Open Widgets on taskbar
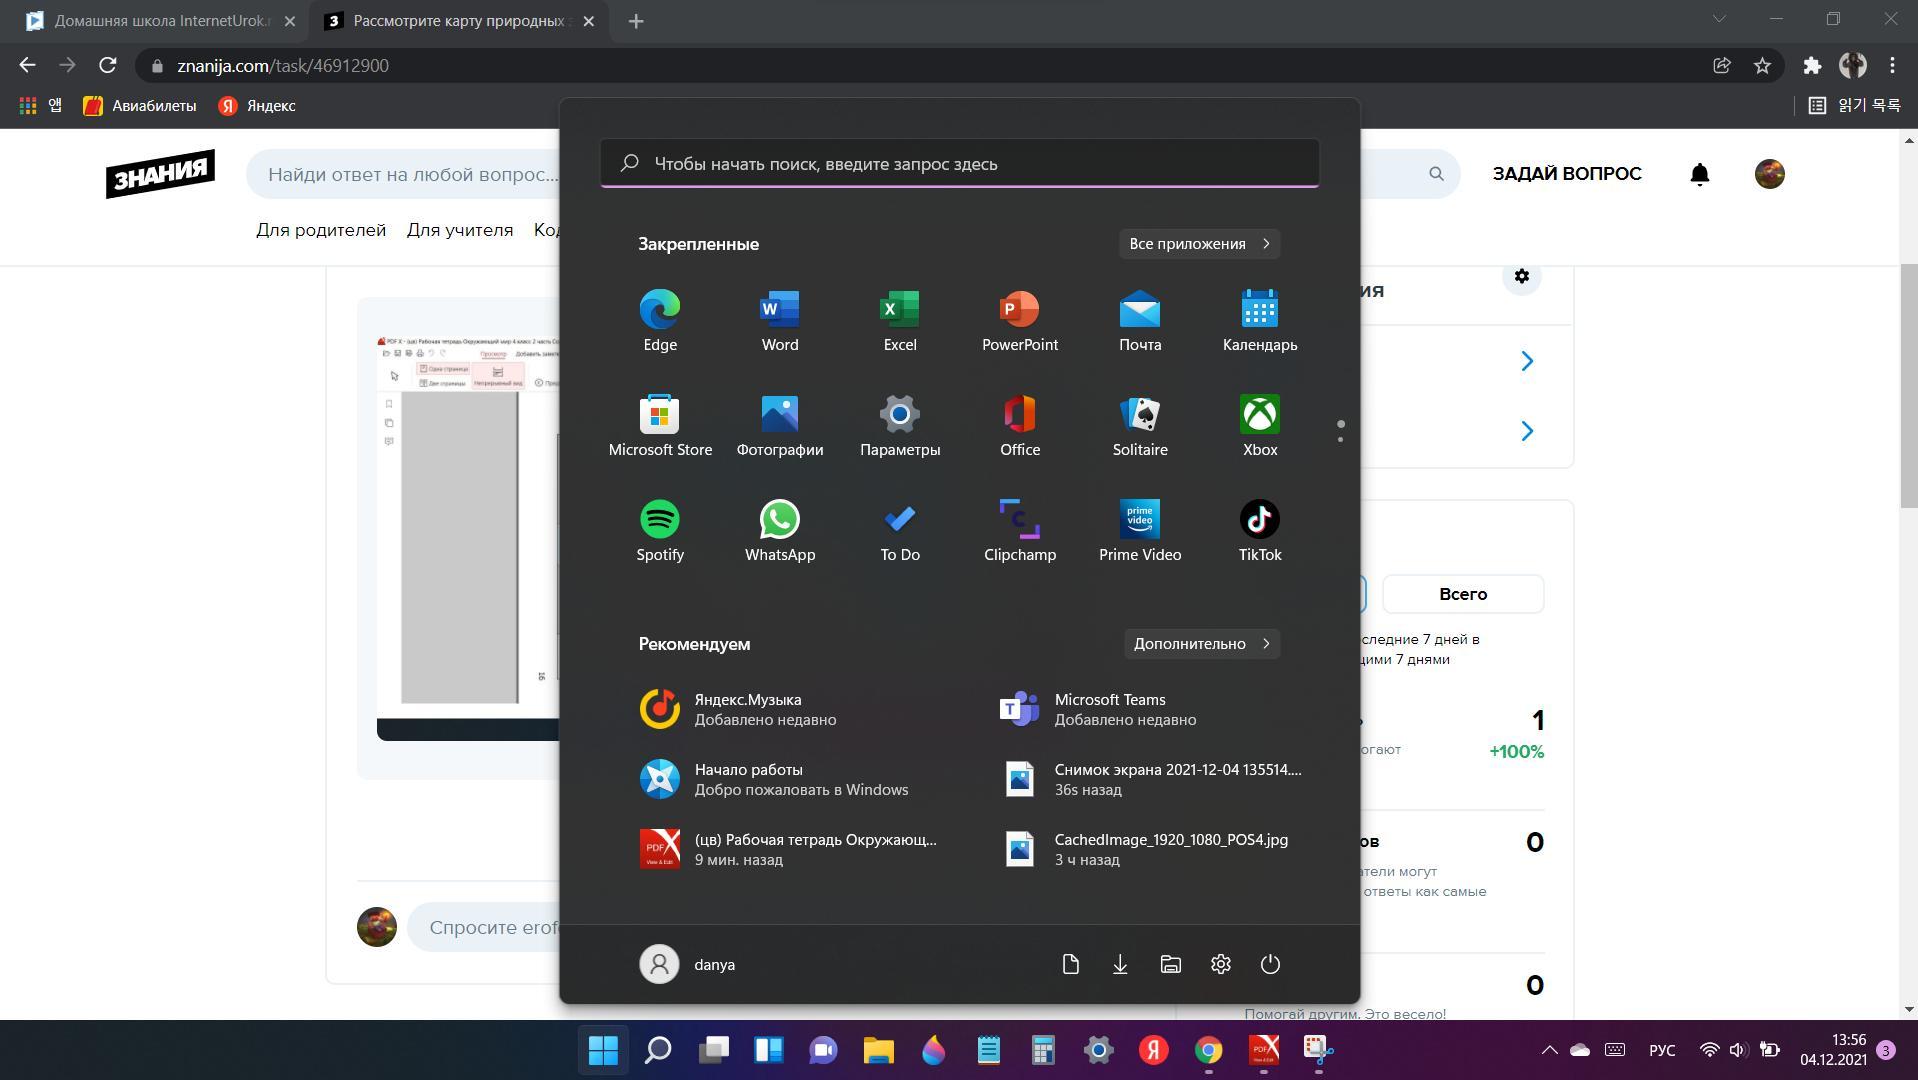 pyautogui.click(x=768, y=1050)
